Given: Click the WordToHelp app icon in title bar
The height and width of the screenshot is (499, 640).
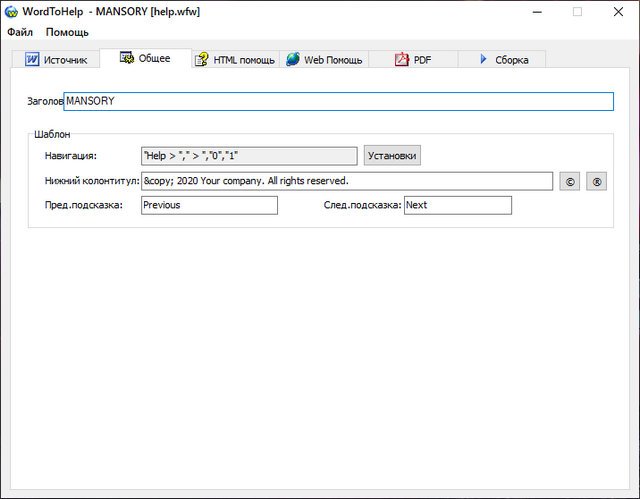Looking at the screenshot, I should pyautogui.click(x=11, y=12).
